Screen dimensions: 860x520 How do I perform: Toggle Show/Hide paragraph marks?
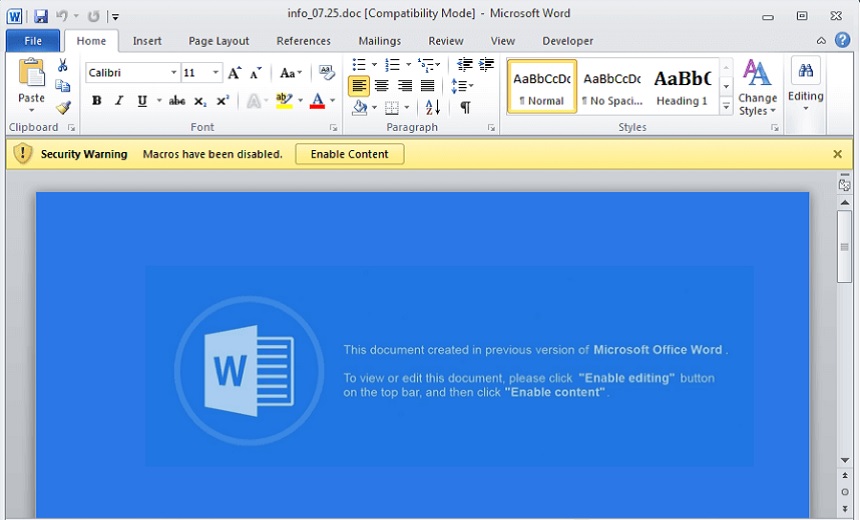pyautogui.click(x=465, y=107)
